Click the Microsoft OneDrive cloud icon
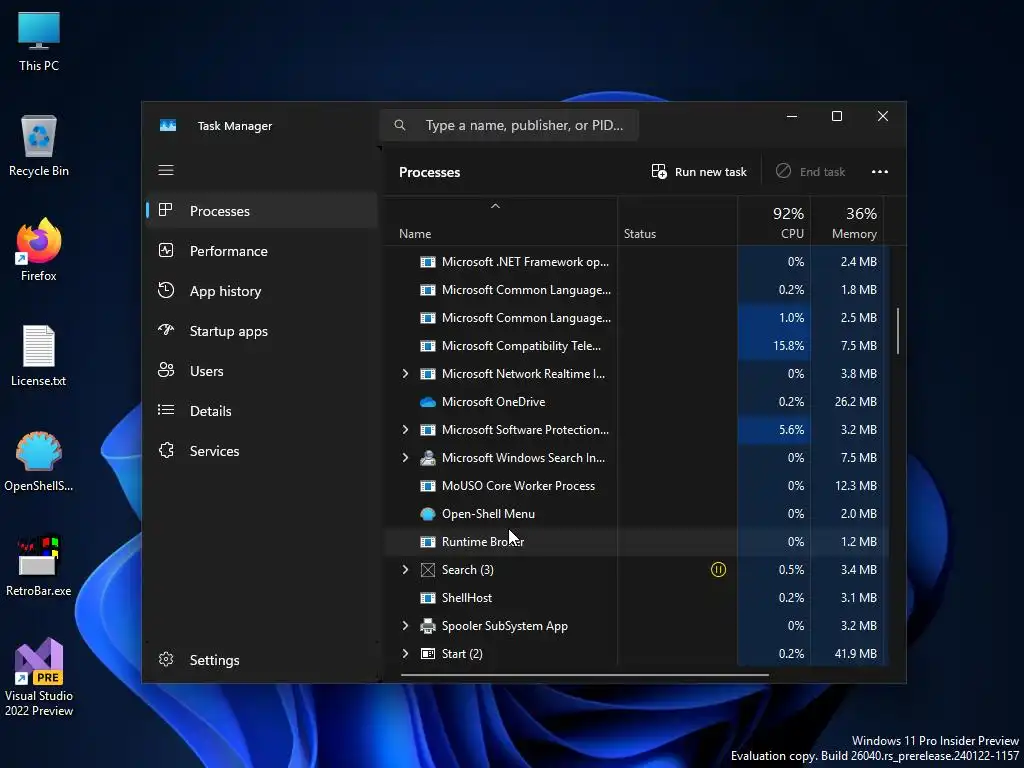Screen dimensions: 1024x768 [x=428, y=402]
